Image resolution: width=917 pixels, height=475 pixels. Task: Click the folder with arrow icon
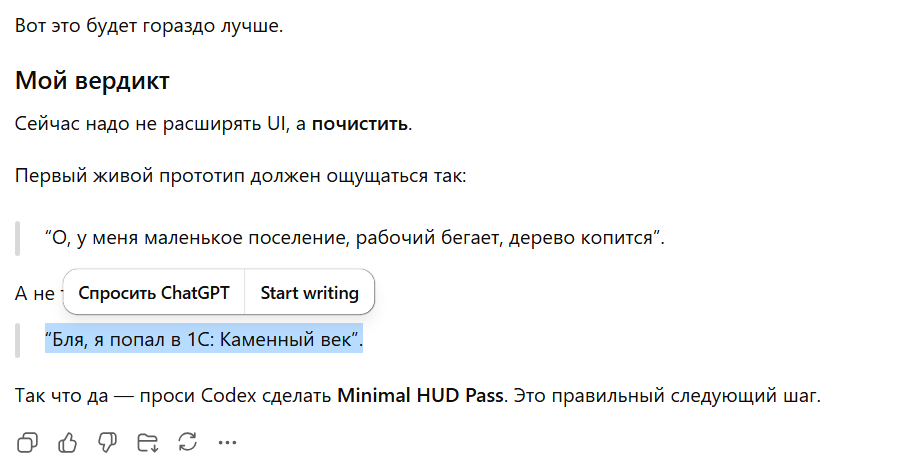[x=147, y=442]
